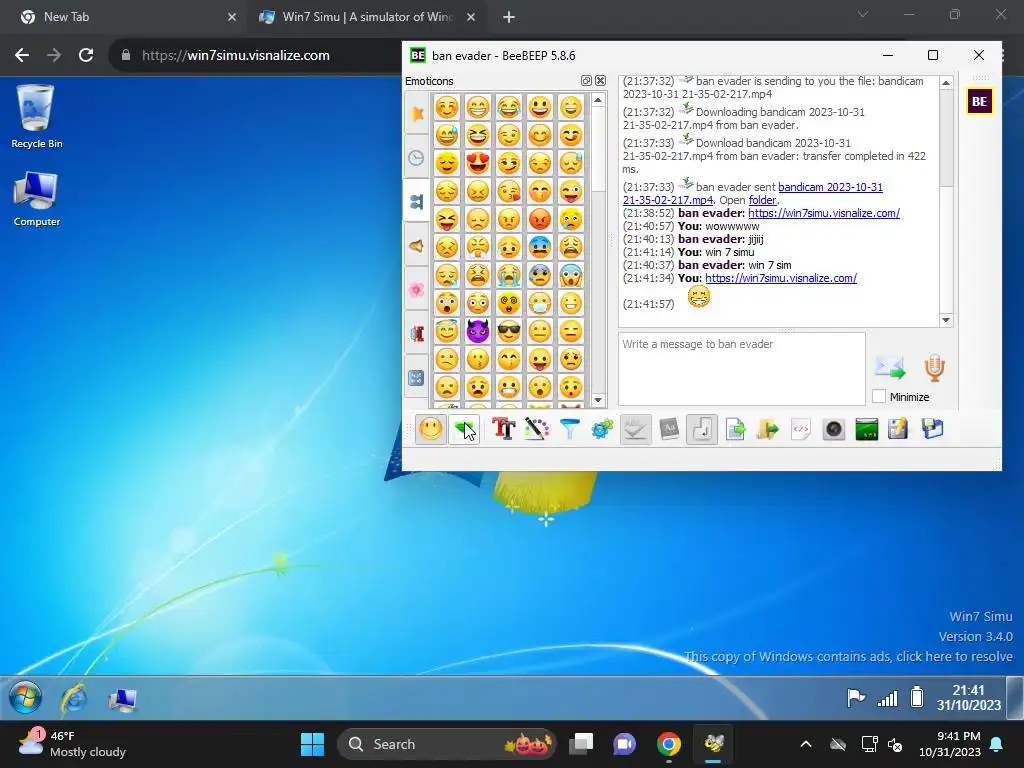Click the green gem toolbar icon
The image size is (1024, 768).
pos(464,429)
